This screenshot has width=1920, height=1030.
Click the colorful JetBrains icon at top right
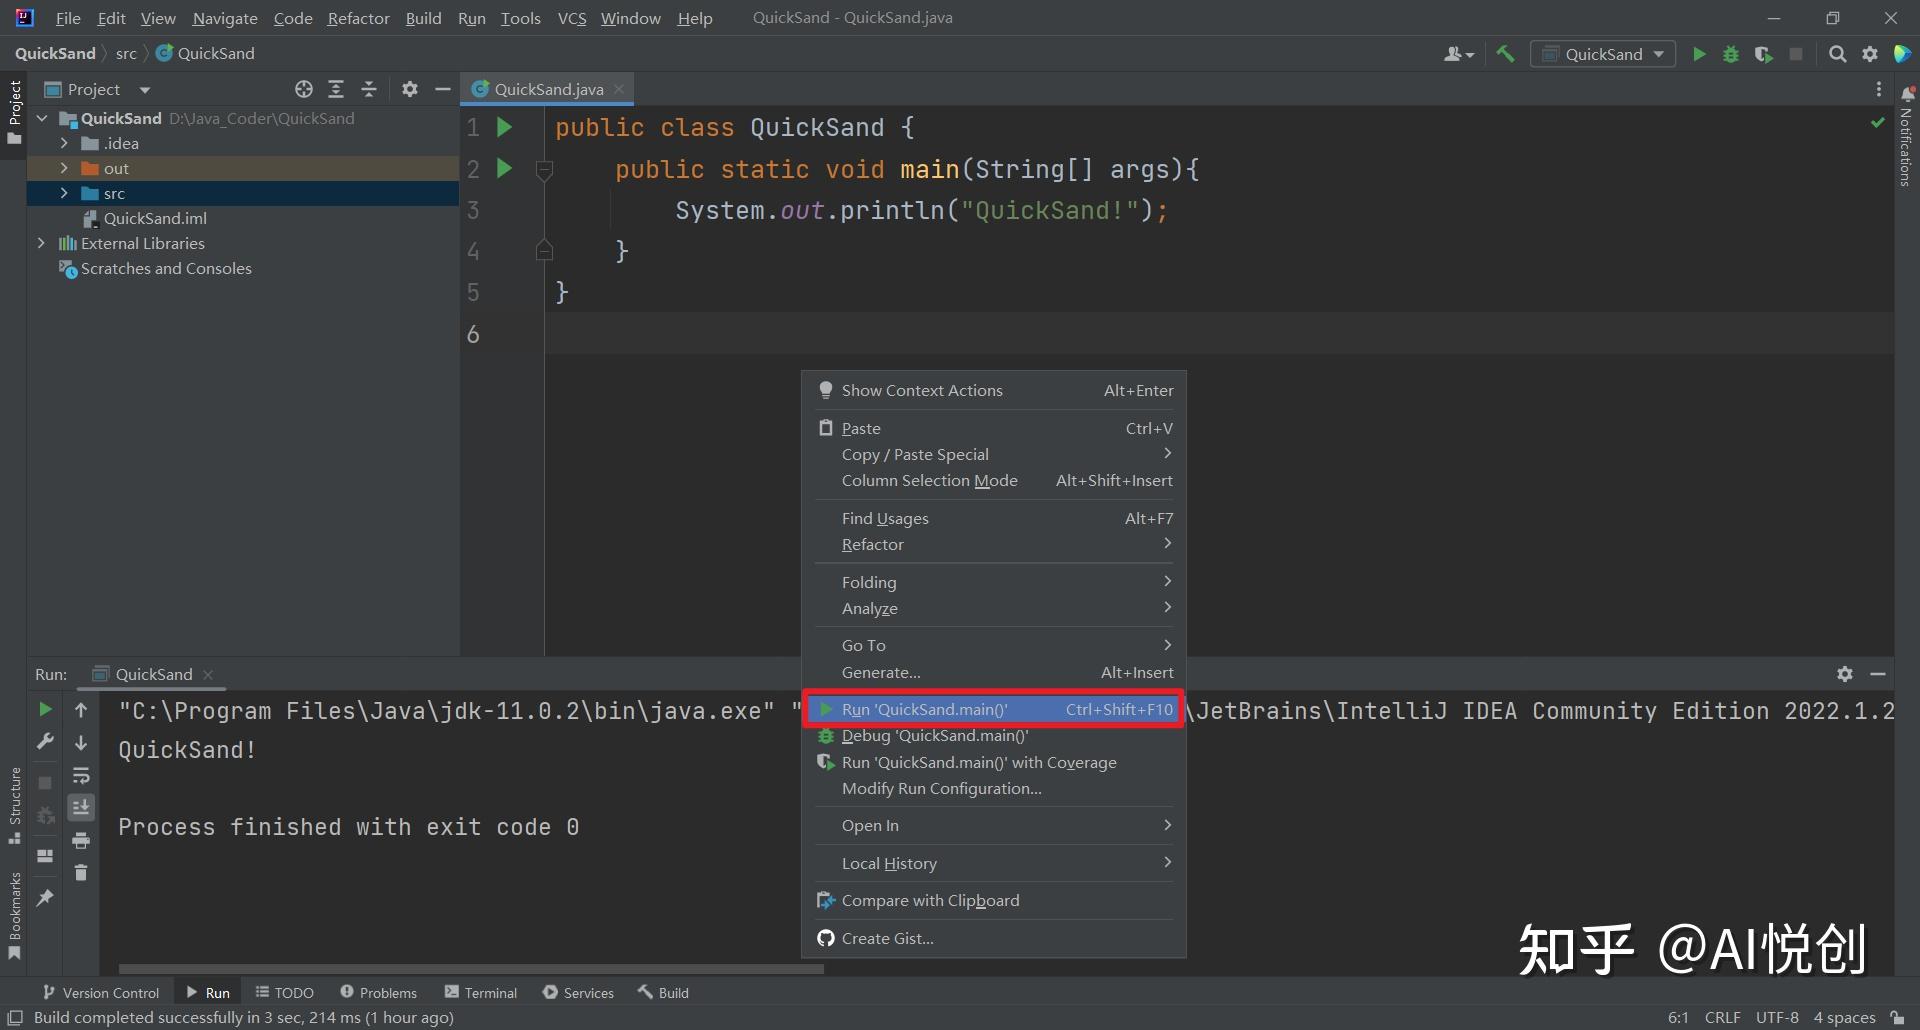pos(1903,54)
